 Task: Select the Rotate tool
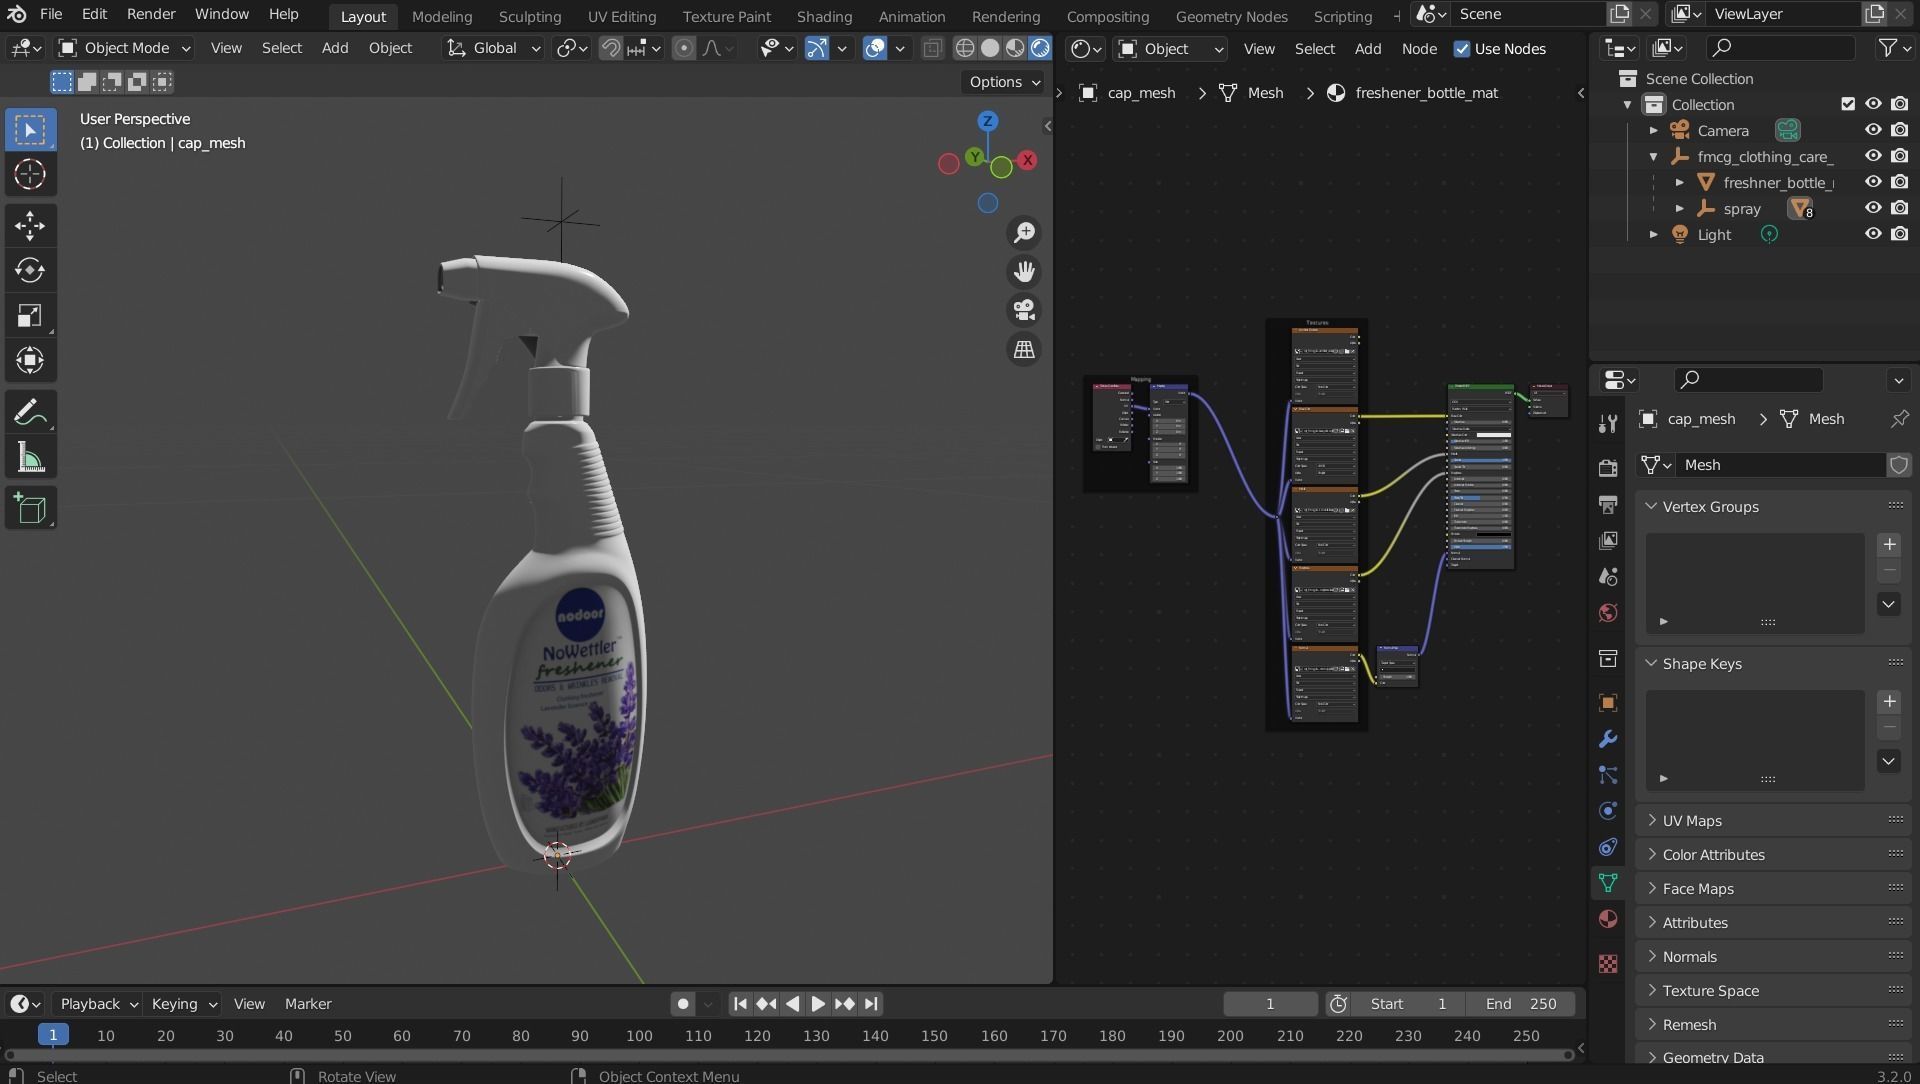pos(30,270)
